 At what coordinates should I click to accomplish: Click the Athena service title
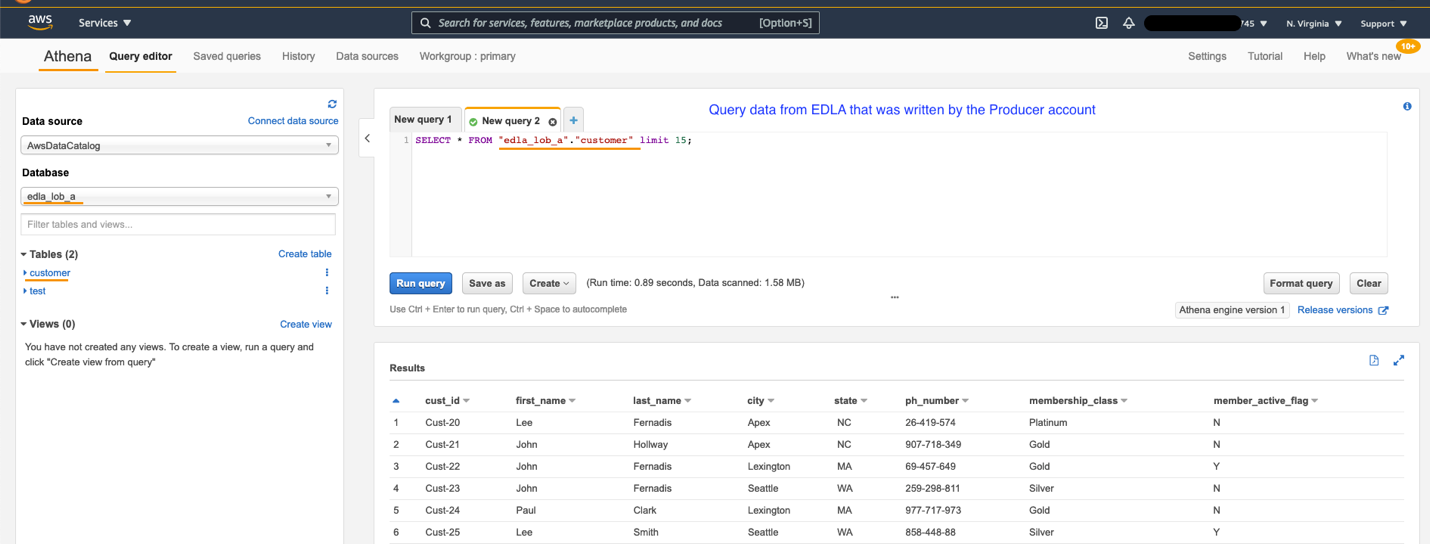point(68,57)
